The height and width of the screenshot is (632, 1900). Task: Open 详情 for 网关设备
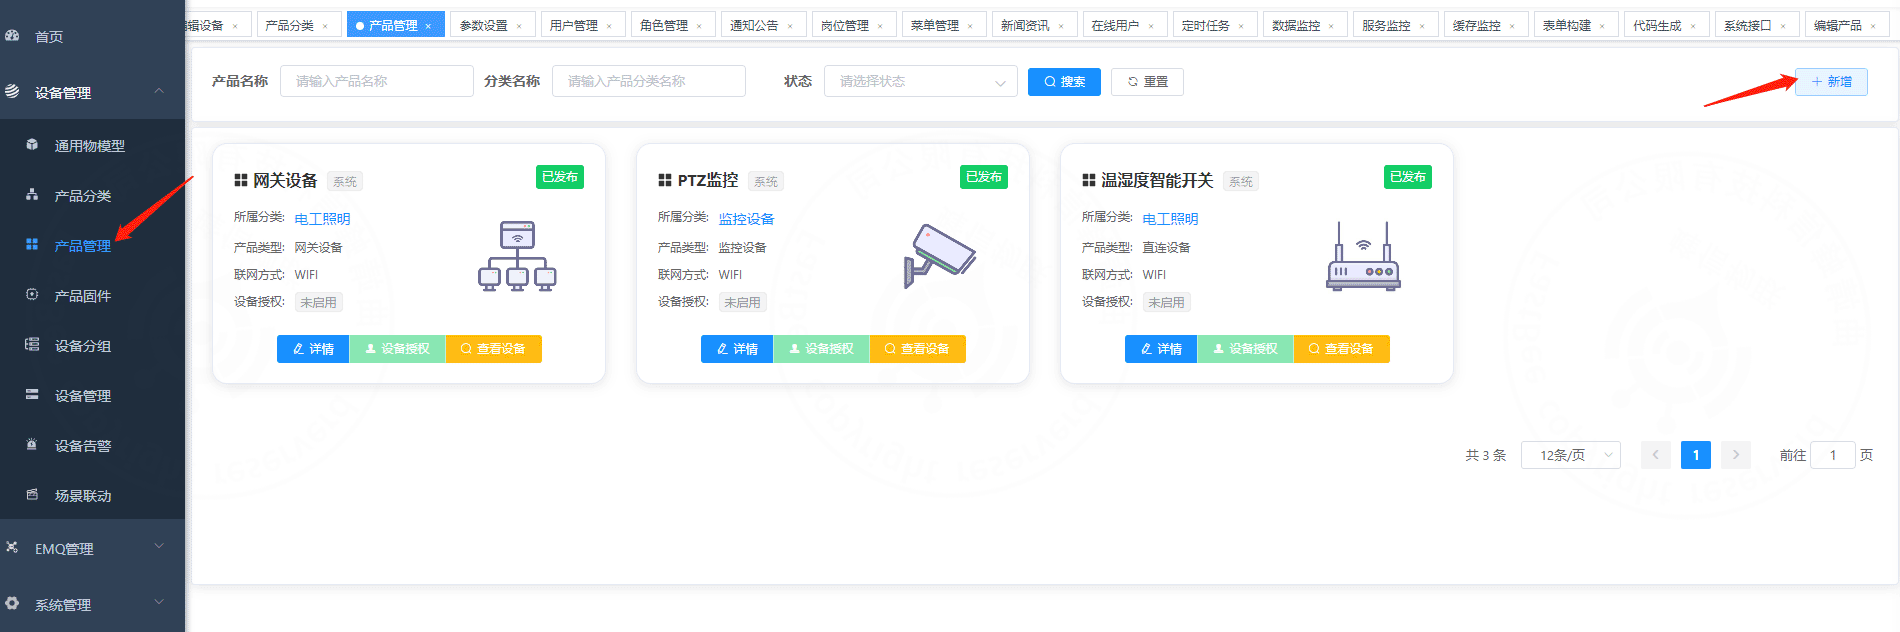tap(313, 349)
